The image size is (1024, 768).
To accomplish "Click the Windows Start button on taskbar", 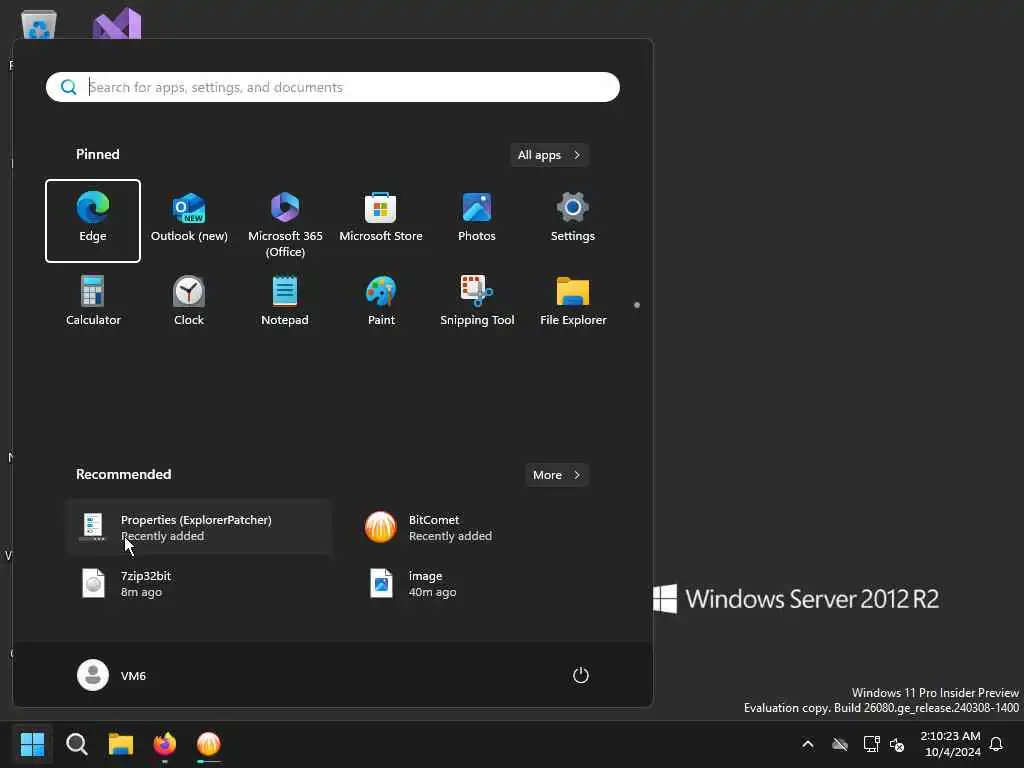I will (x=33, y=744).
